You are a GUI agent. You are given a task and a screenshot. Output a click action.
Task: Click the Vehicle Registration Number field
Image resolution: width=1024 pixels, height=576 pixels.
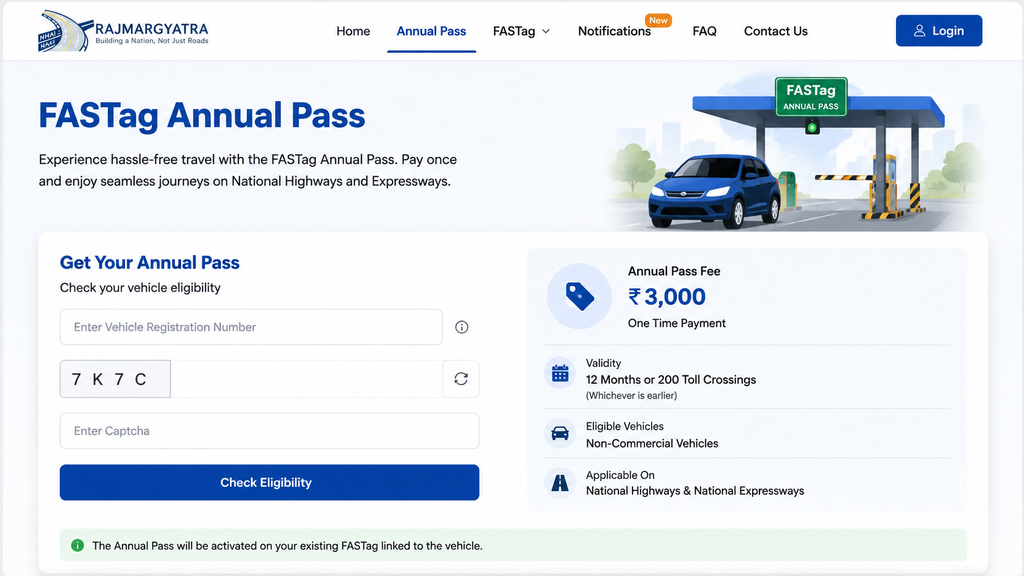click(251, 327)
